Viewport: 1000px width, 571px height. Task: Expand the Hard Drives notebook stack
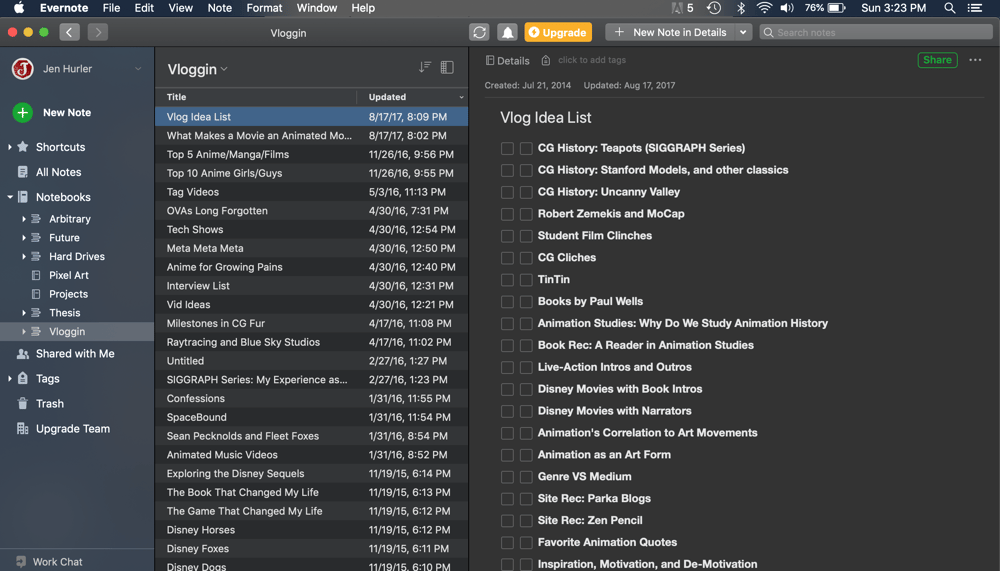(24, 256)
